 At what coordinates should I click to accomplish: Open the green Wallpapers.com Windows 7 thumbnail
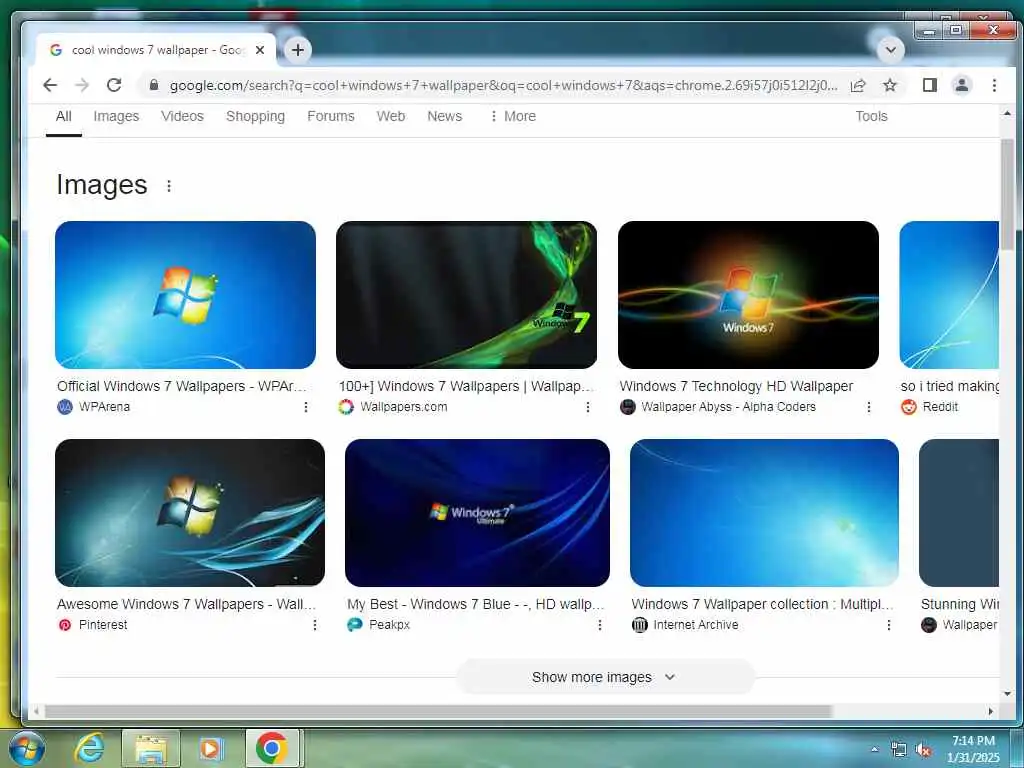click(466, 295)
